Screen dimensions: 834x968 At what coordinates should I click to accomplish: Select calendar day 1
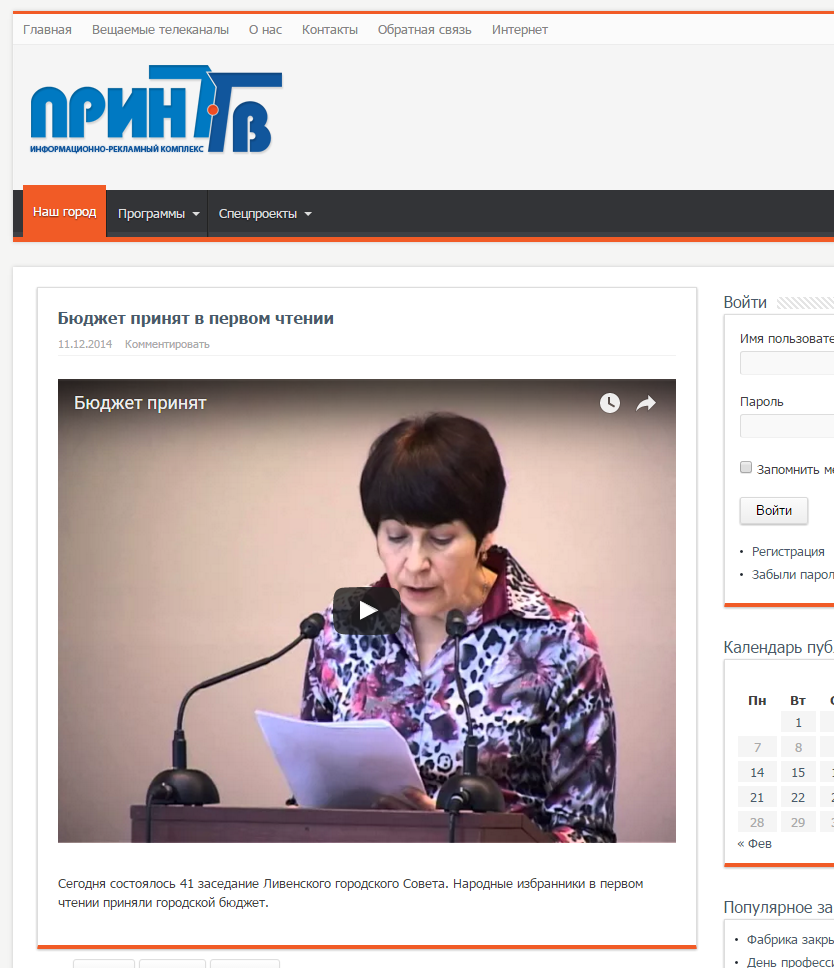(x=798, y=722)
